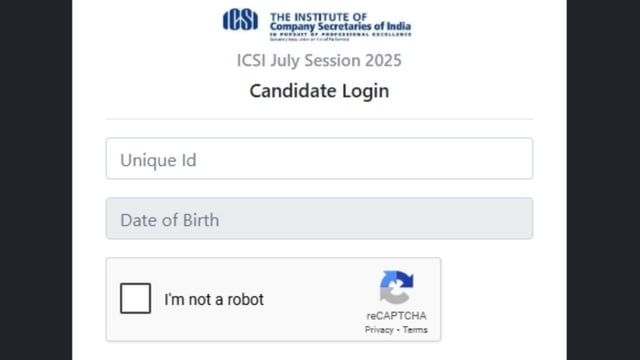Tick the I'm not a robot checkbox
The width and height of the screenshot is (640, 360).
coord(136,298)
